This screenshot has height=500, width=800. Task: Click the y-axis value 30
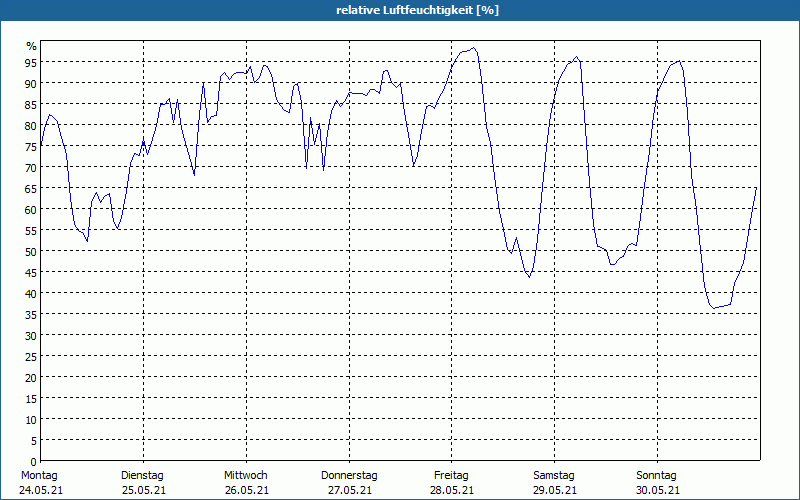[x=31, y=336]
